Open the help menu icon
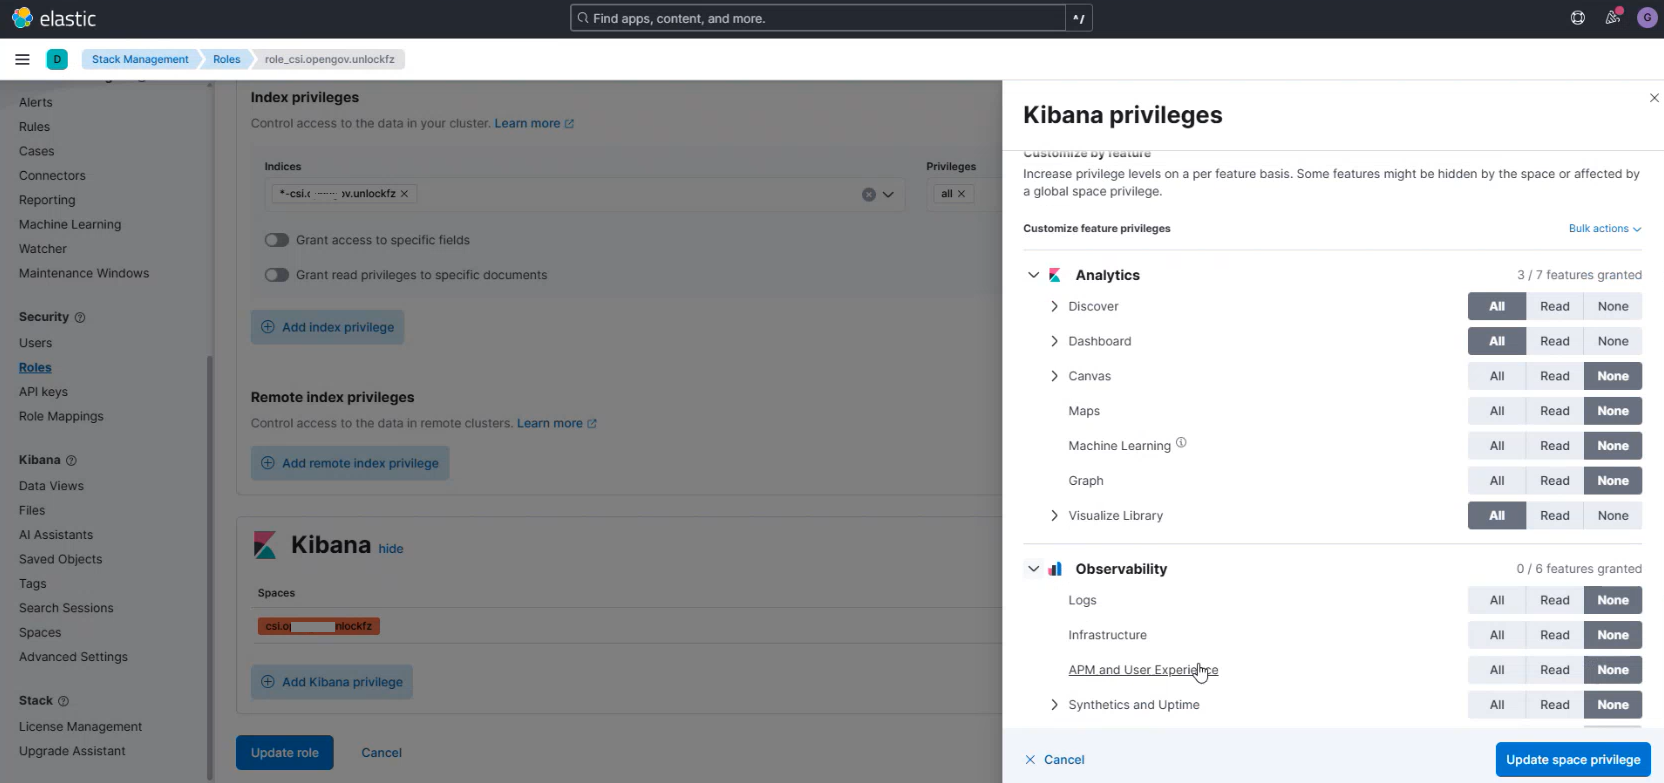 (1578, 18)
